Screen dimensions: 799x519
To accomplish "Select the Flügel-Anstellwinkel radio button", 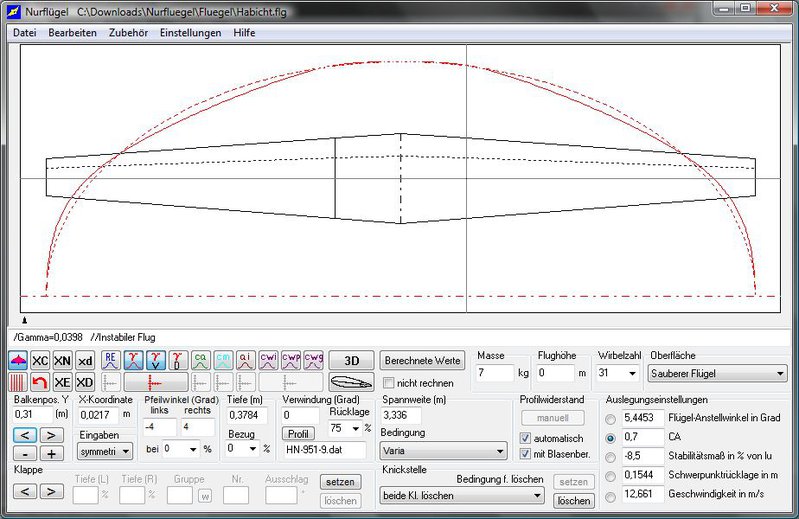I will click(611, 418).
